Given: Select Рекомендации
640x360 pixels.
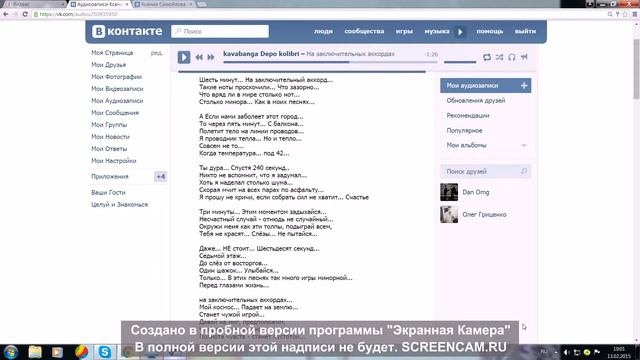Looking at the screenshot, I should point(468,116).
